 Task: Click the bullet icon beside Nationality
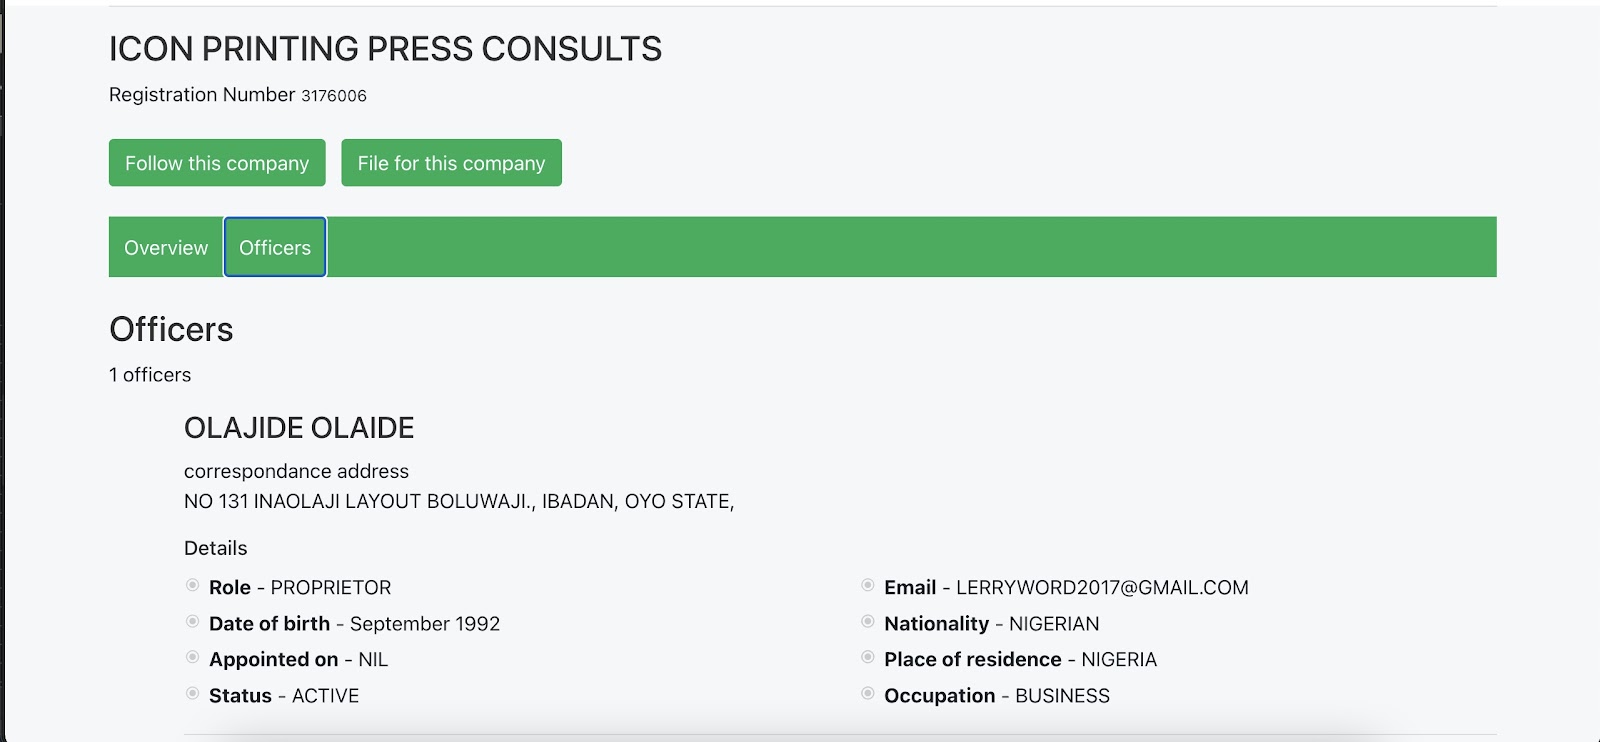868,622
